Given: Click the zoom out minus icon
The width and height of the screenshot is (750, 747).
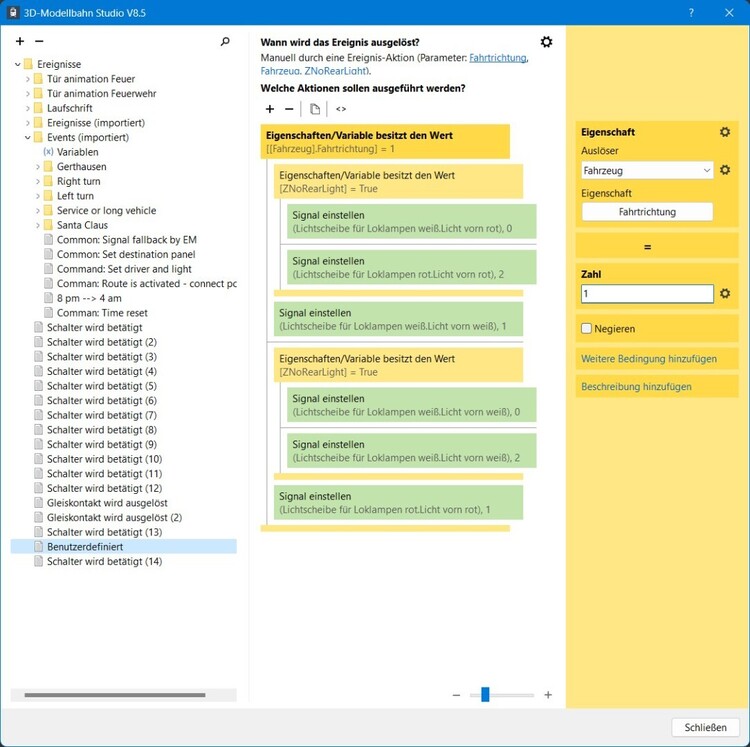Looking at the screenshot, I should click(456, 695).
